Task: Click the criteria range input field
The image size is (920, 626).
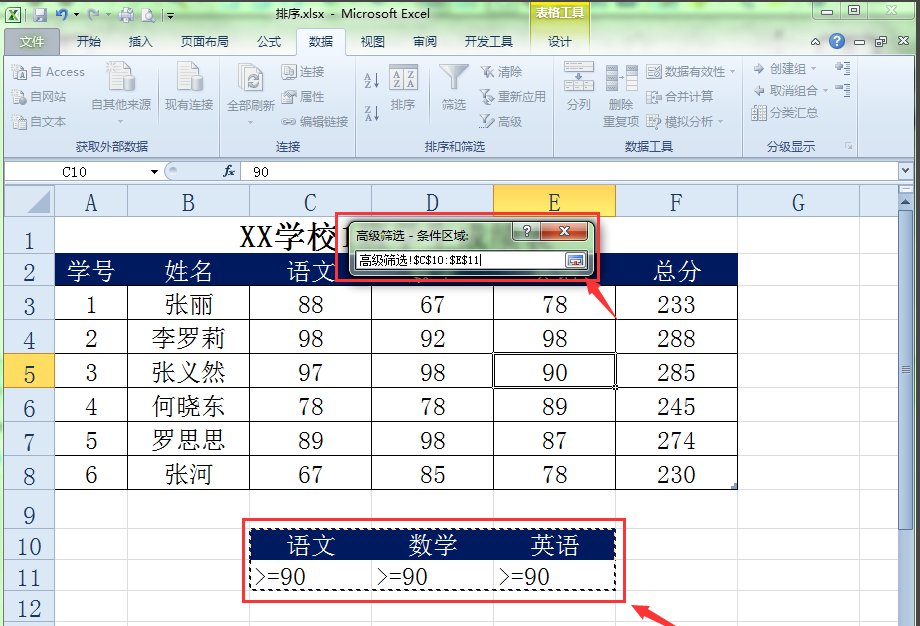Action: 459,260
